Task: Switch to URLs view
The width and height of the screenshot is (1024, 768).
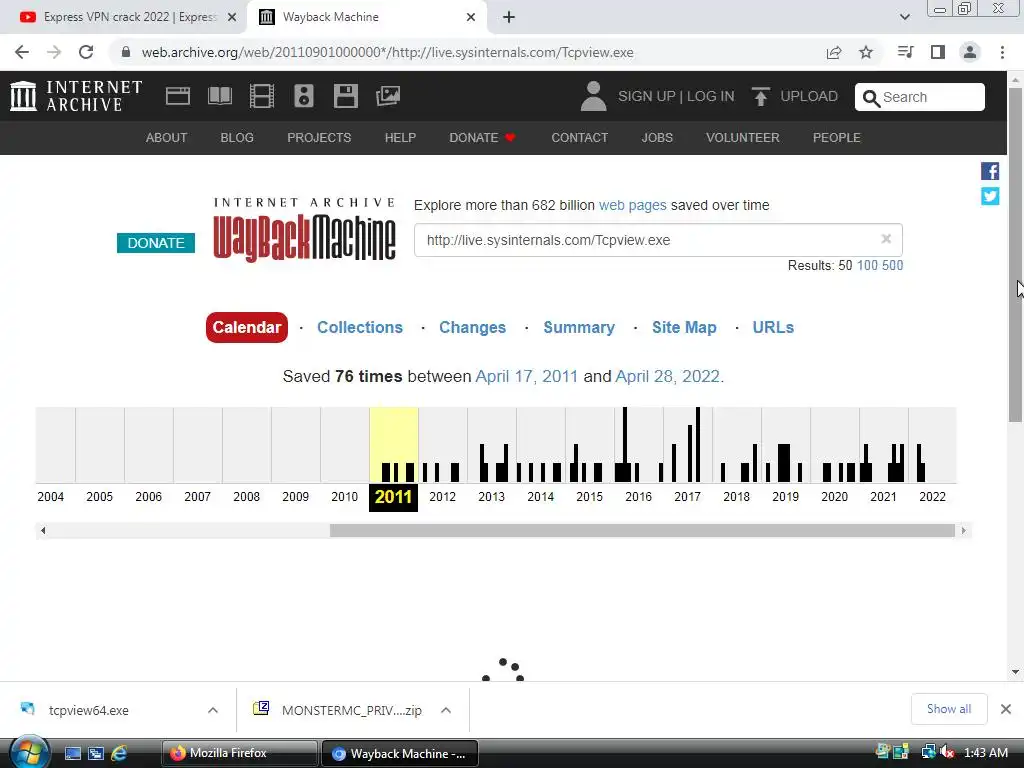Action: click(x=773, y=327)
